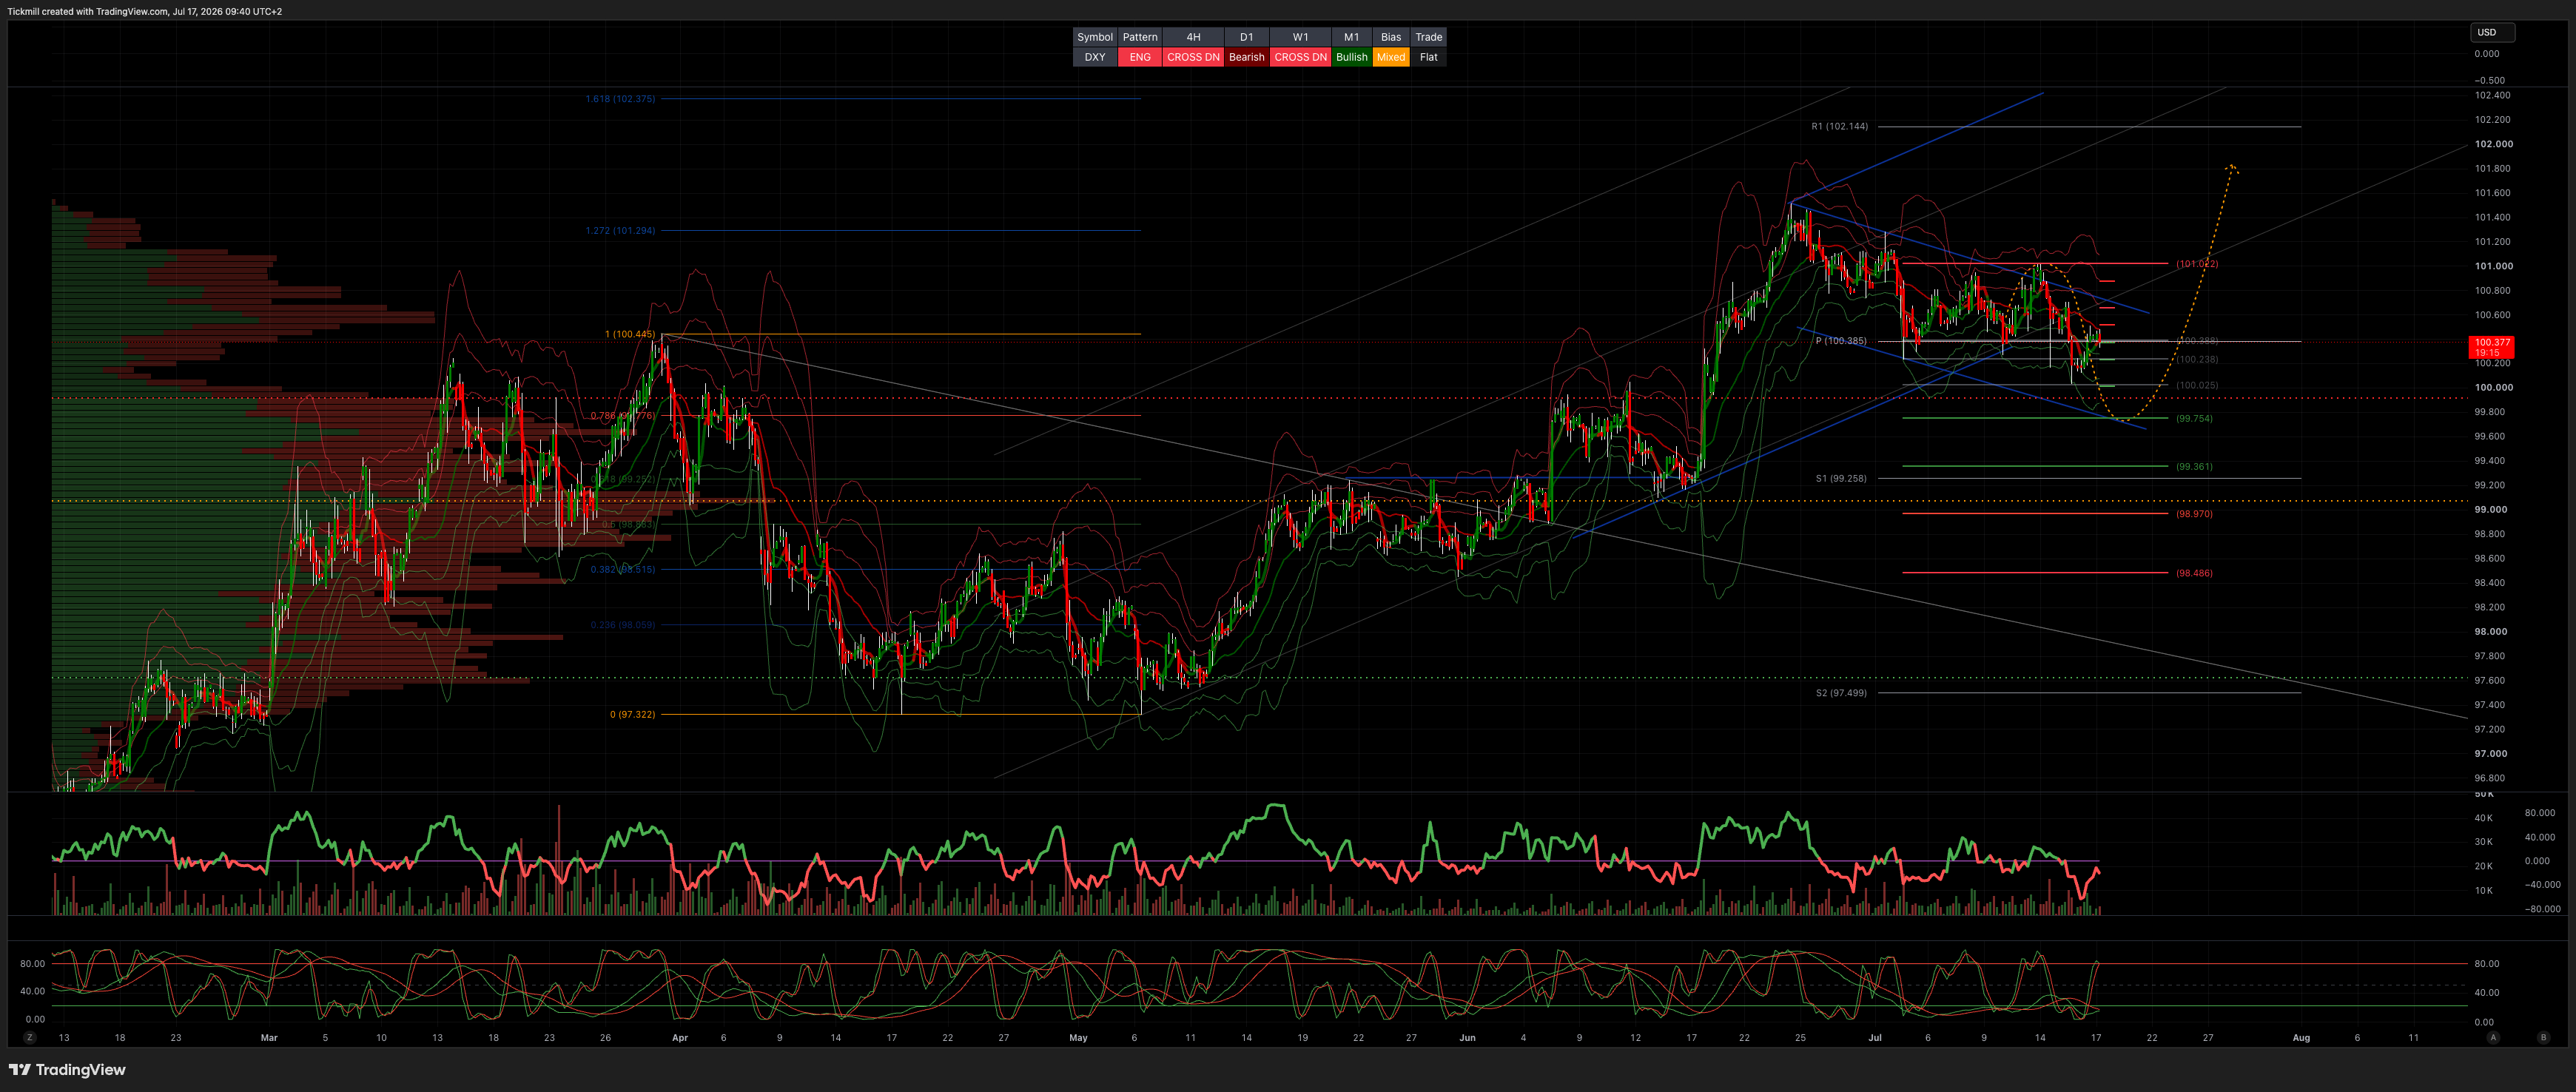Click the green (99.754) level label
The image size is (2576, 1092).
point(2194,419)
